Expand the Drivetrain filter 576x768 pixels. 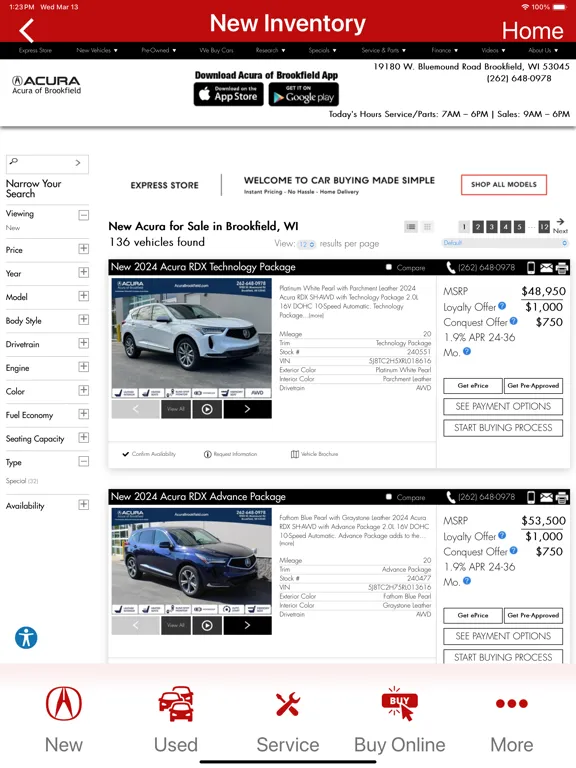(84, 343)
